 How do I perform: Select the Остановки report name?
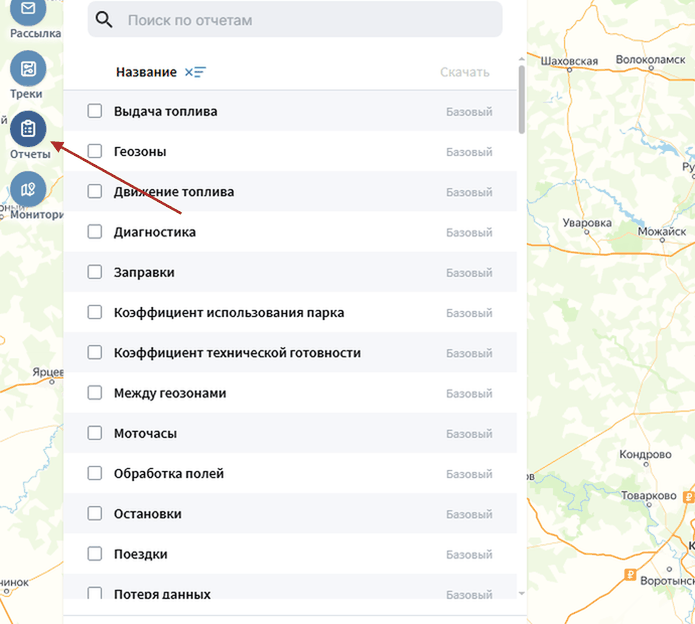click(x=148, y=514)
